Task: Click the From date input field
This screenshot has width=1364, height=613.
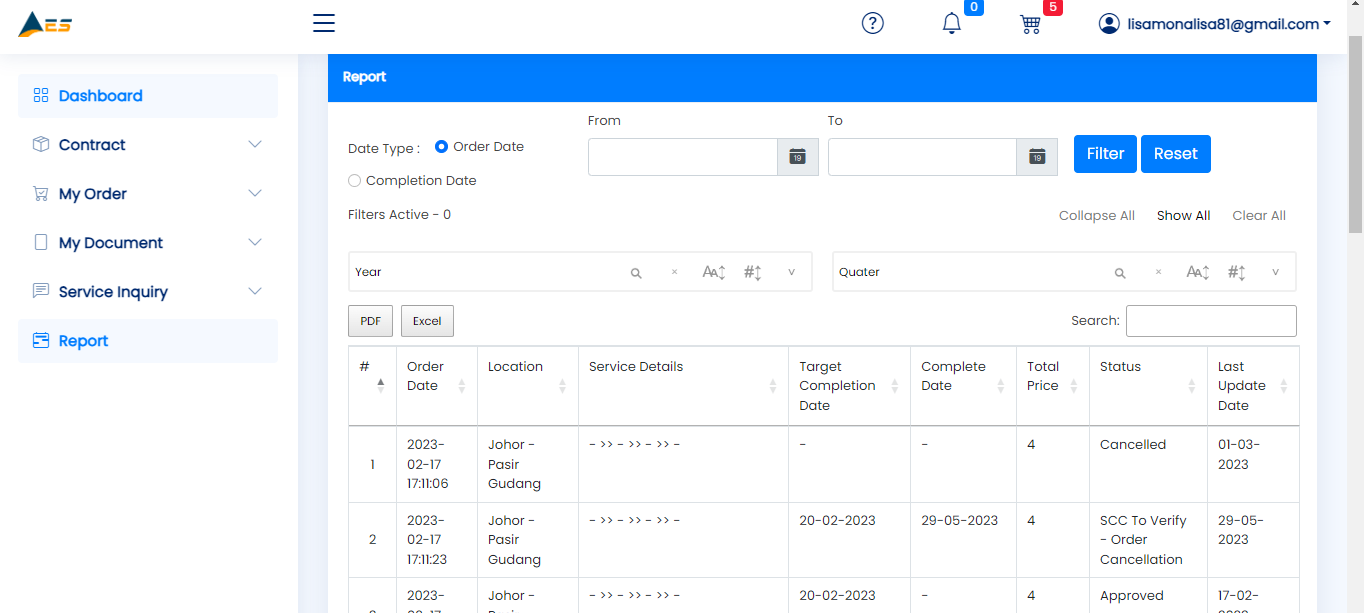Action: pyautogui.click(x=683, y=157)
